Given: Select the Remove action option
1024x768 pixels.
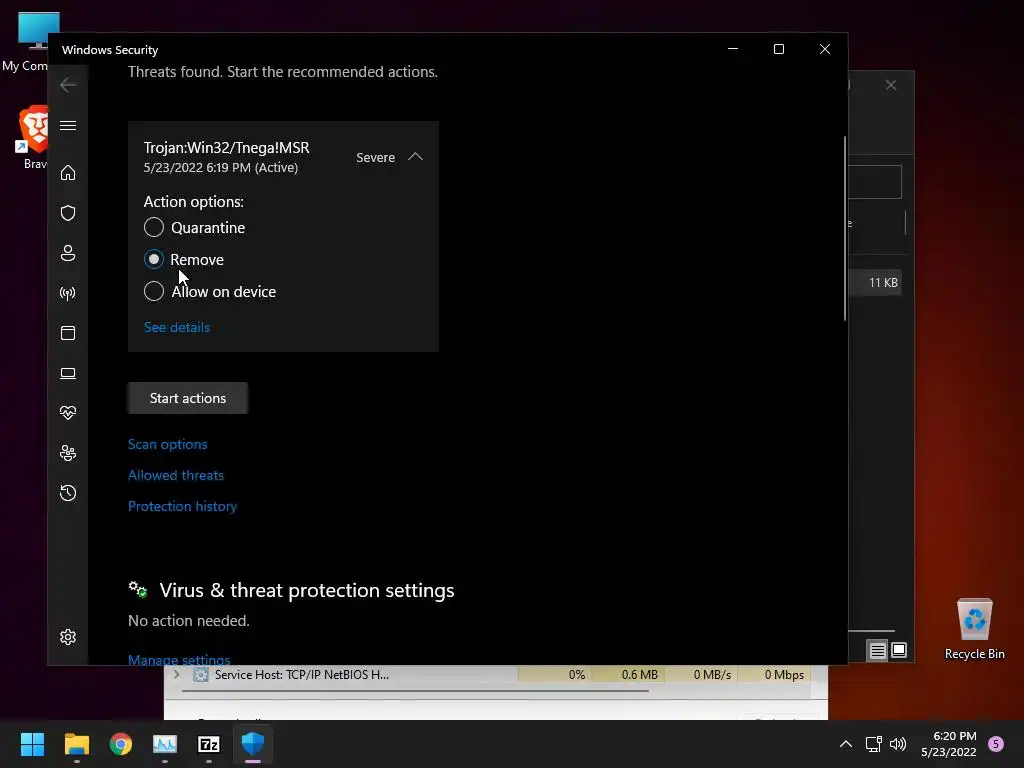Looking at the screenshot, I should click(x=184, y=259).
